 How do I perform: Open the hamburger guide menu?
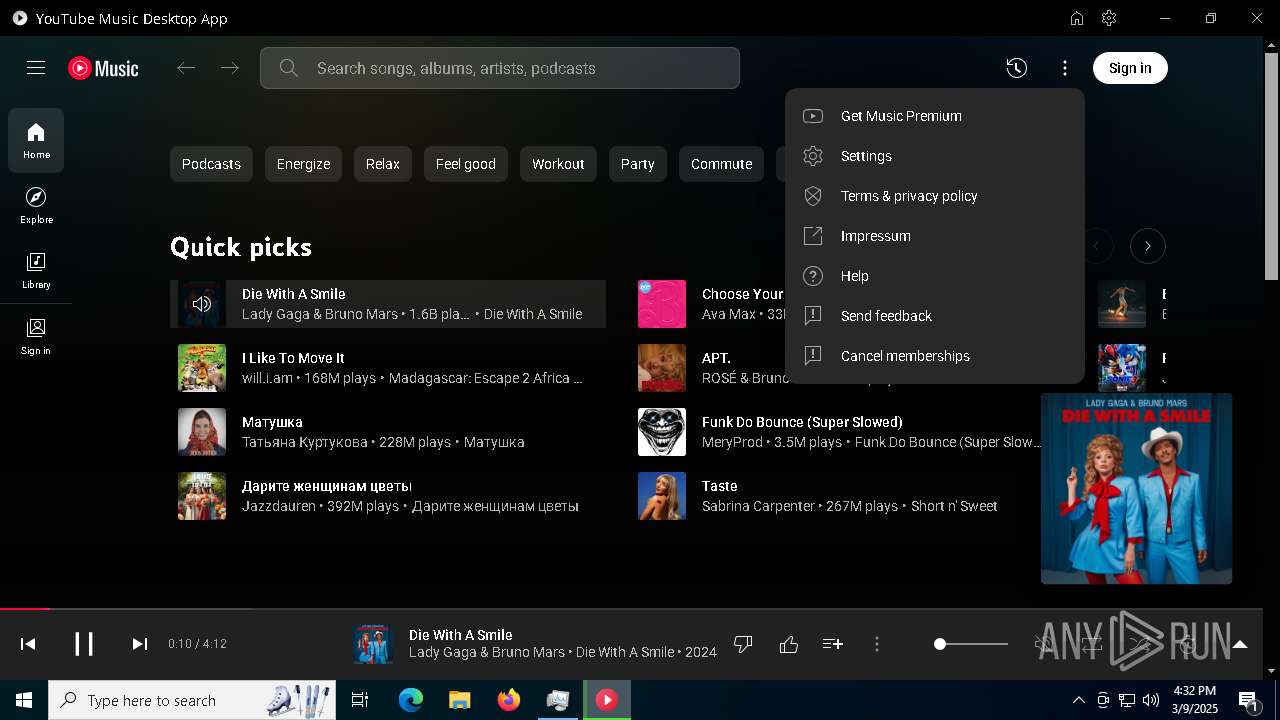pos(36,68)
